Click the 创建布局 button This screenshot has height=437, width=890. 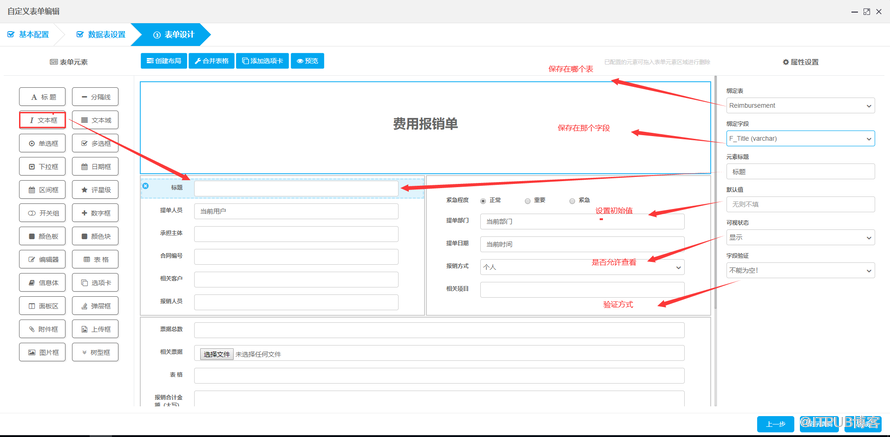pyautogui.click(x=164, y=61)
